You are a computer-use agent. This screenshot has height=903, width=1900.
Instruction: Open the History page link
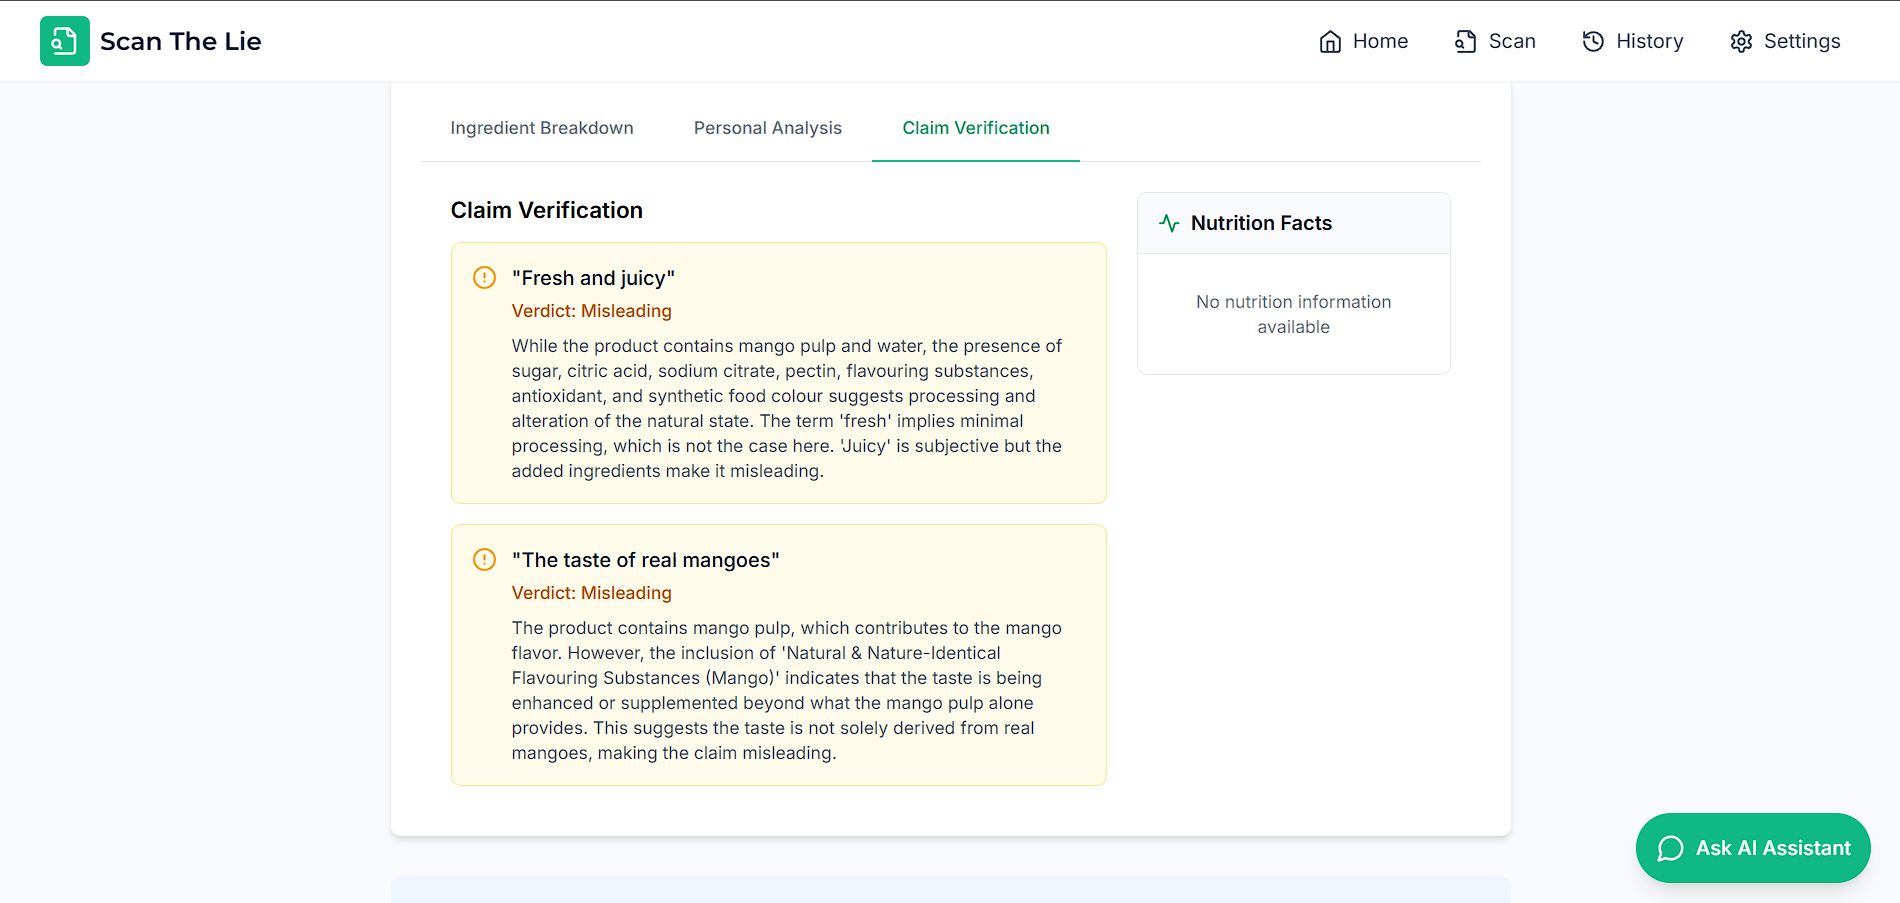(x=1649, y=41)
